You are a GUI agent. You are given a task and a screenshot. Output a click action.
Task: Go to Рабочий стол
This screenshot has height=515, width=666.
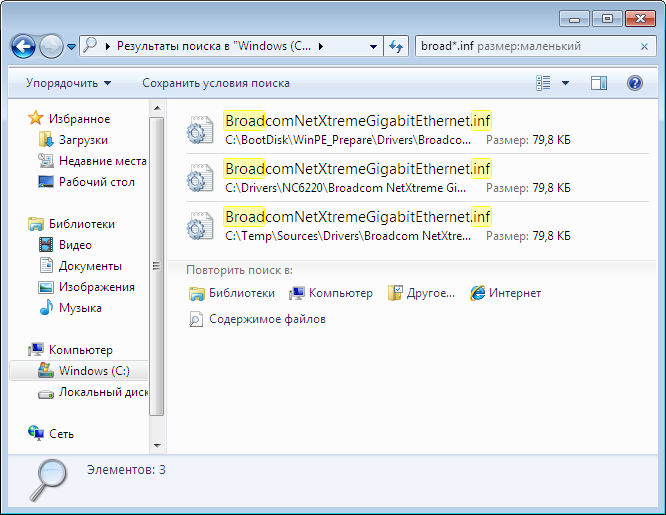(97, 182)
